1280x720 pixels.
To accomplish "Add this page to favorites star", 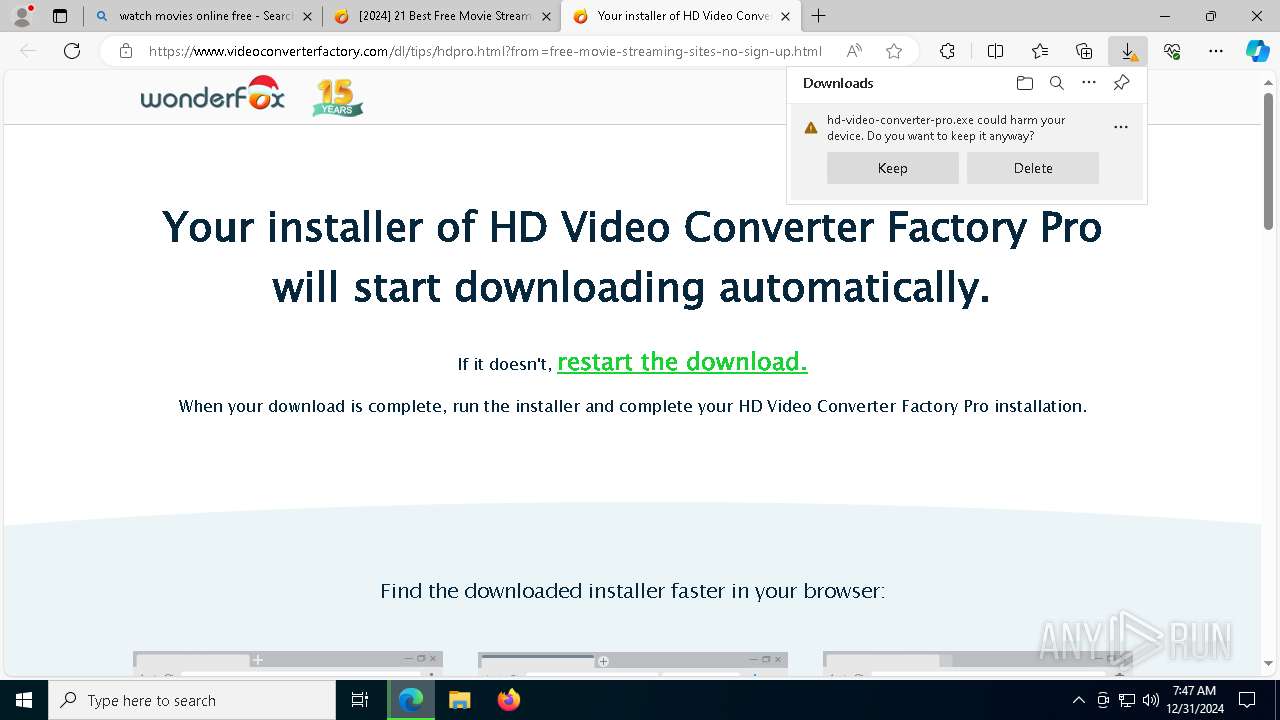I will [894, 51].
